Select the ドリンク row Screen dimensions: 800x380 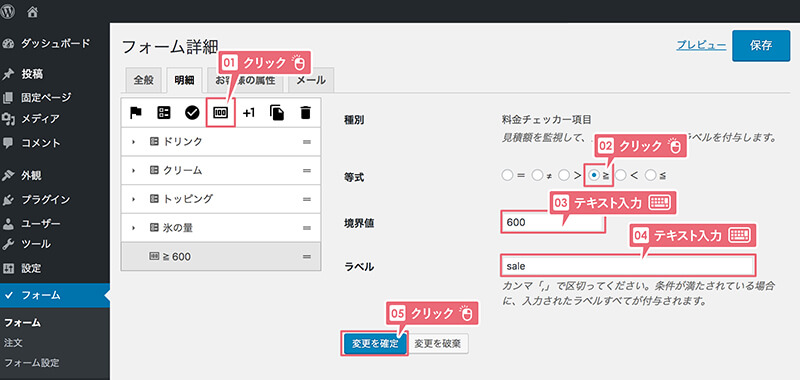pos(220,142)
